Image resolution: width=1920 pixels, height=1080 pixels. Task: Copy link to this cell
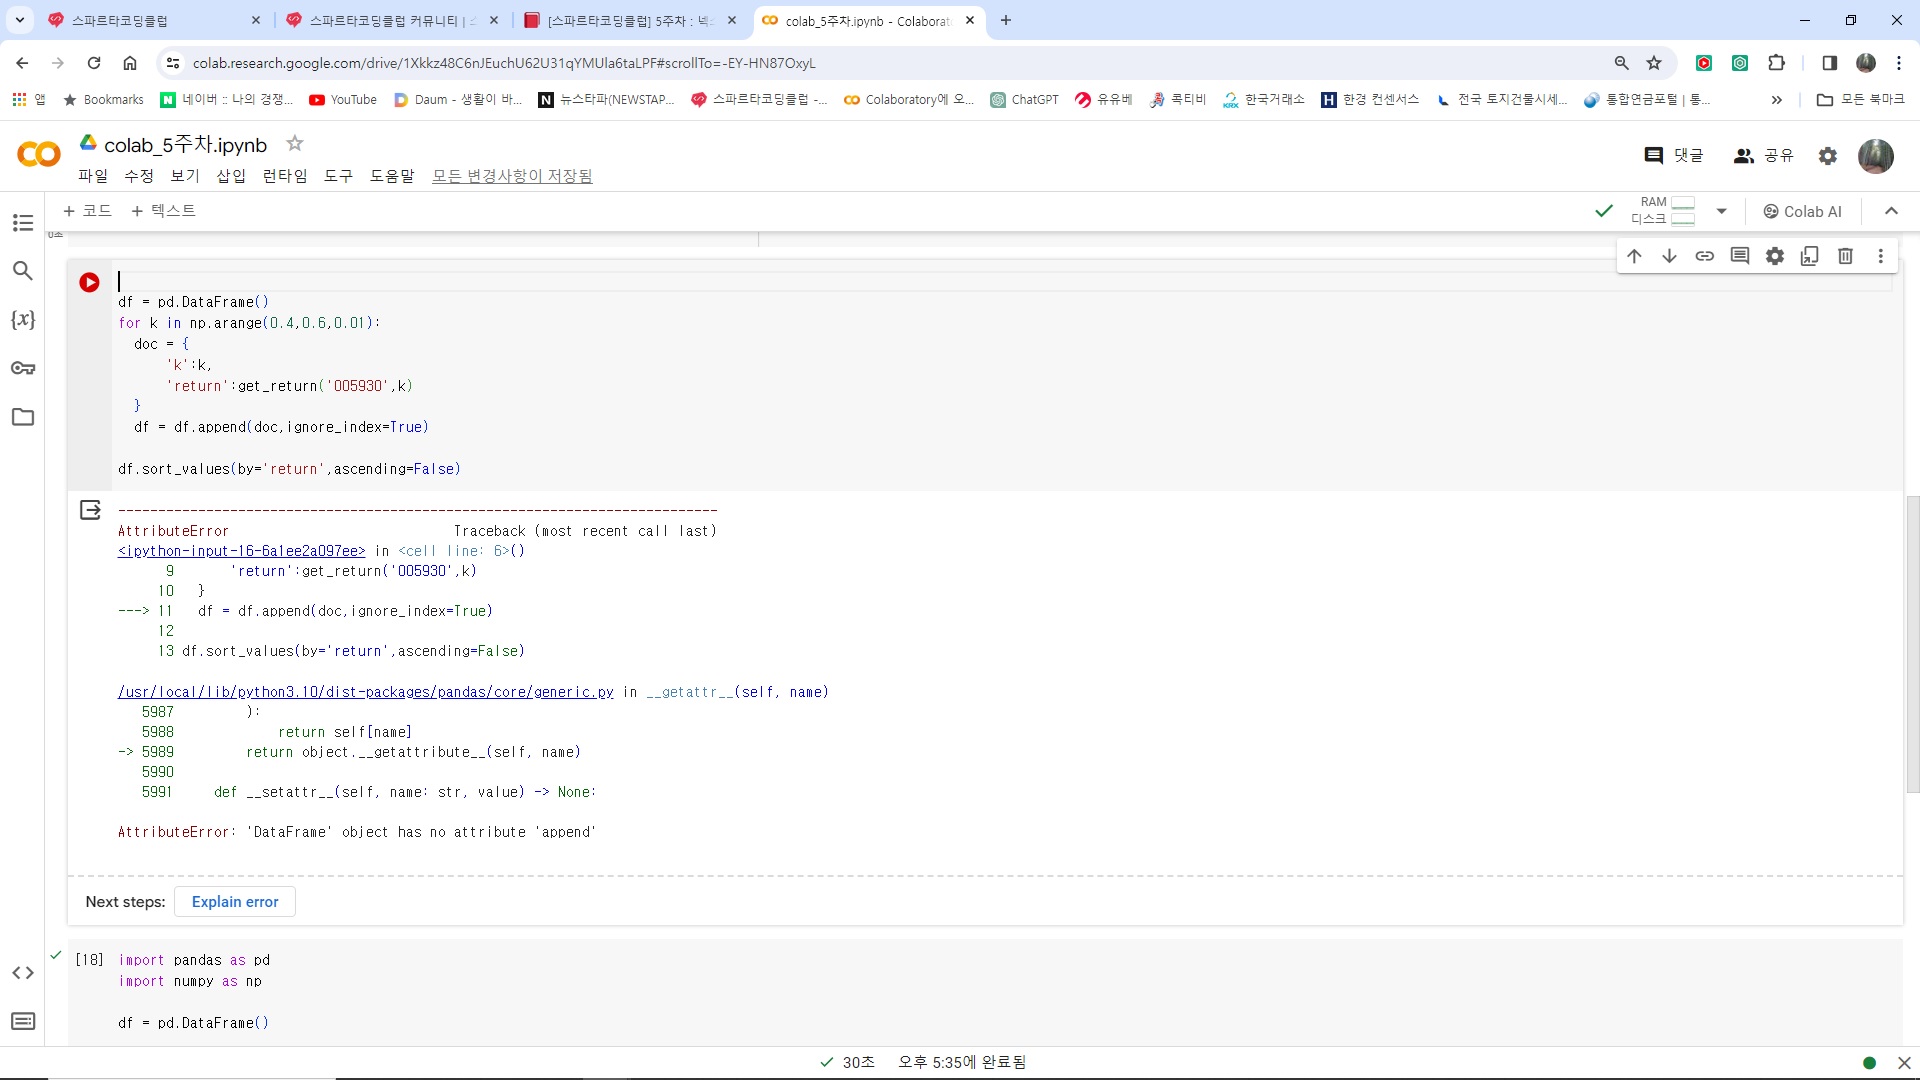1704,256
